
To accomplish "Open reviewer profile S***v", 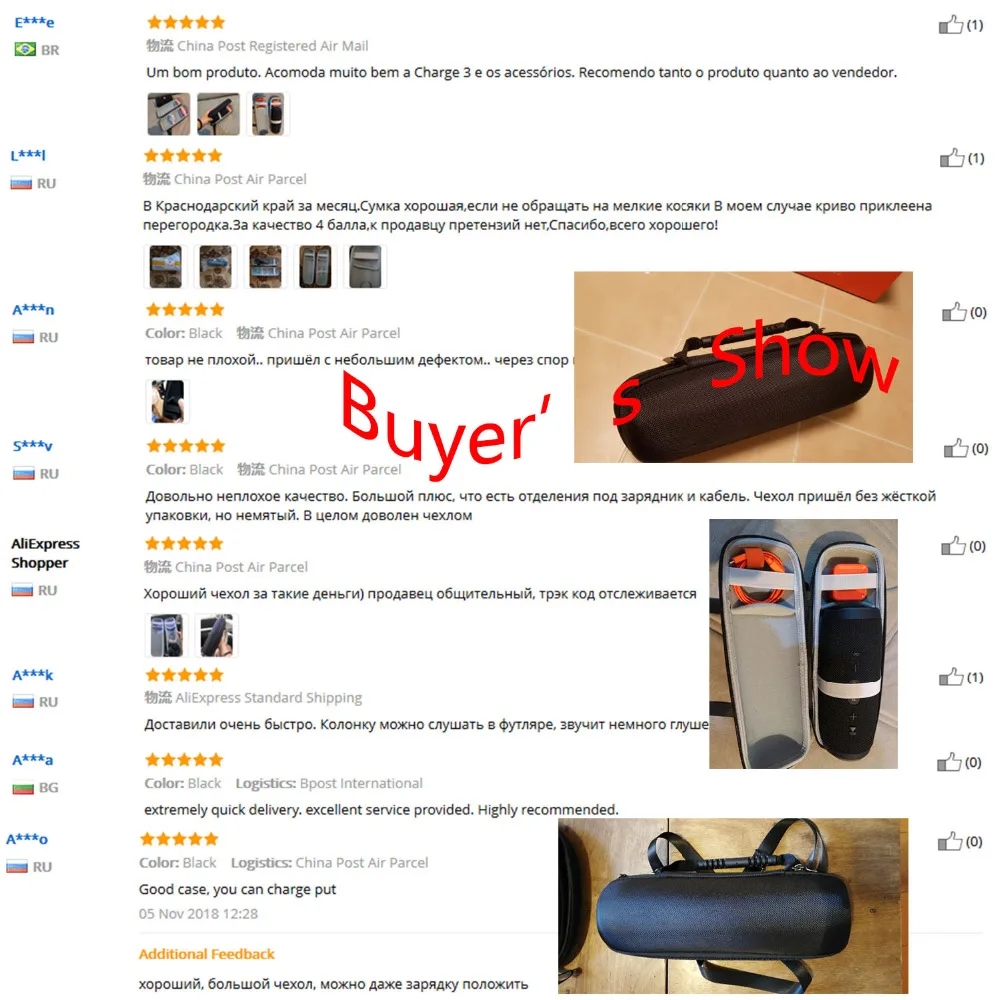I will pos(33,445).
